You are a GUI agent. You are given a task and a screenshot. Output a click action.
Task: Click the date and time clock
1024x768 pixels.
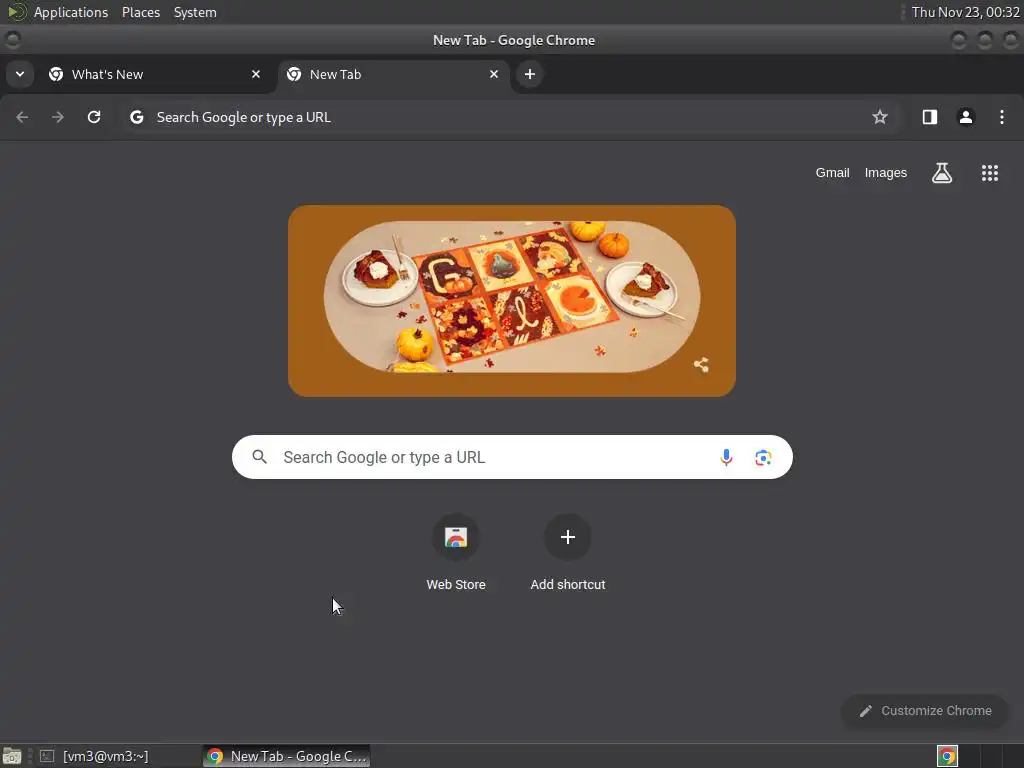coord(965,12)
